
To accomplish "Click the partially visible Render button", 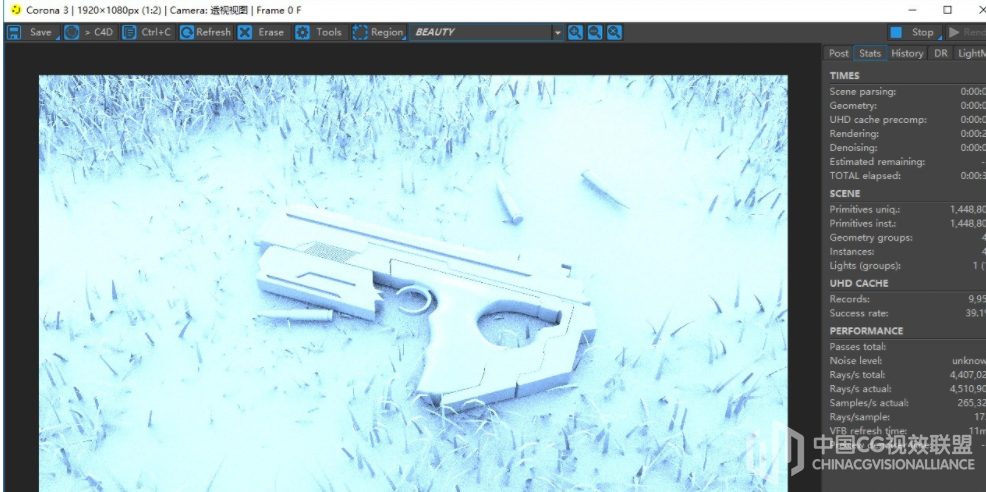I will pos(966,32).
